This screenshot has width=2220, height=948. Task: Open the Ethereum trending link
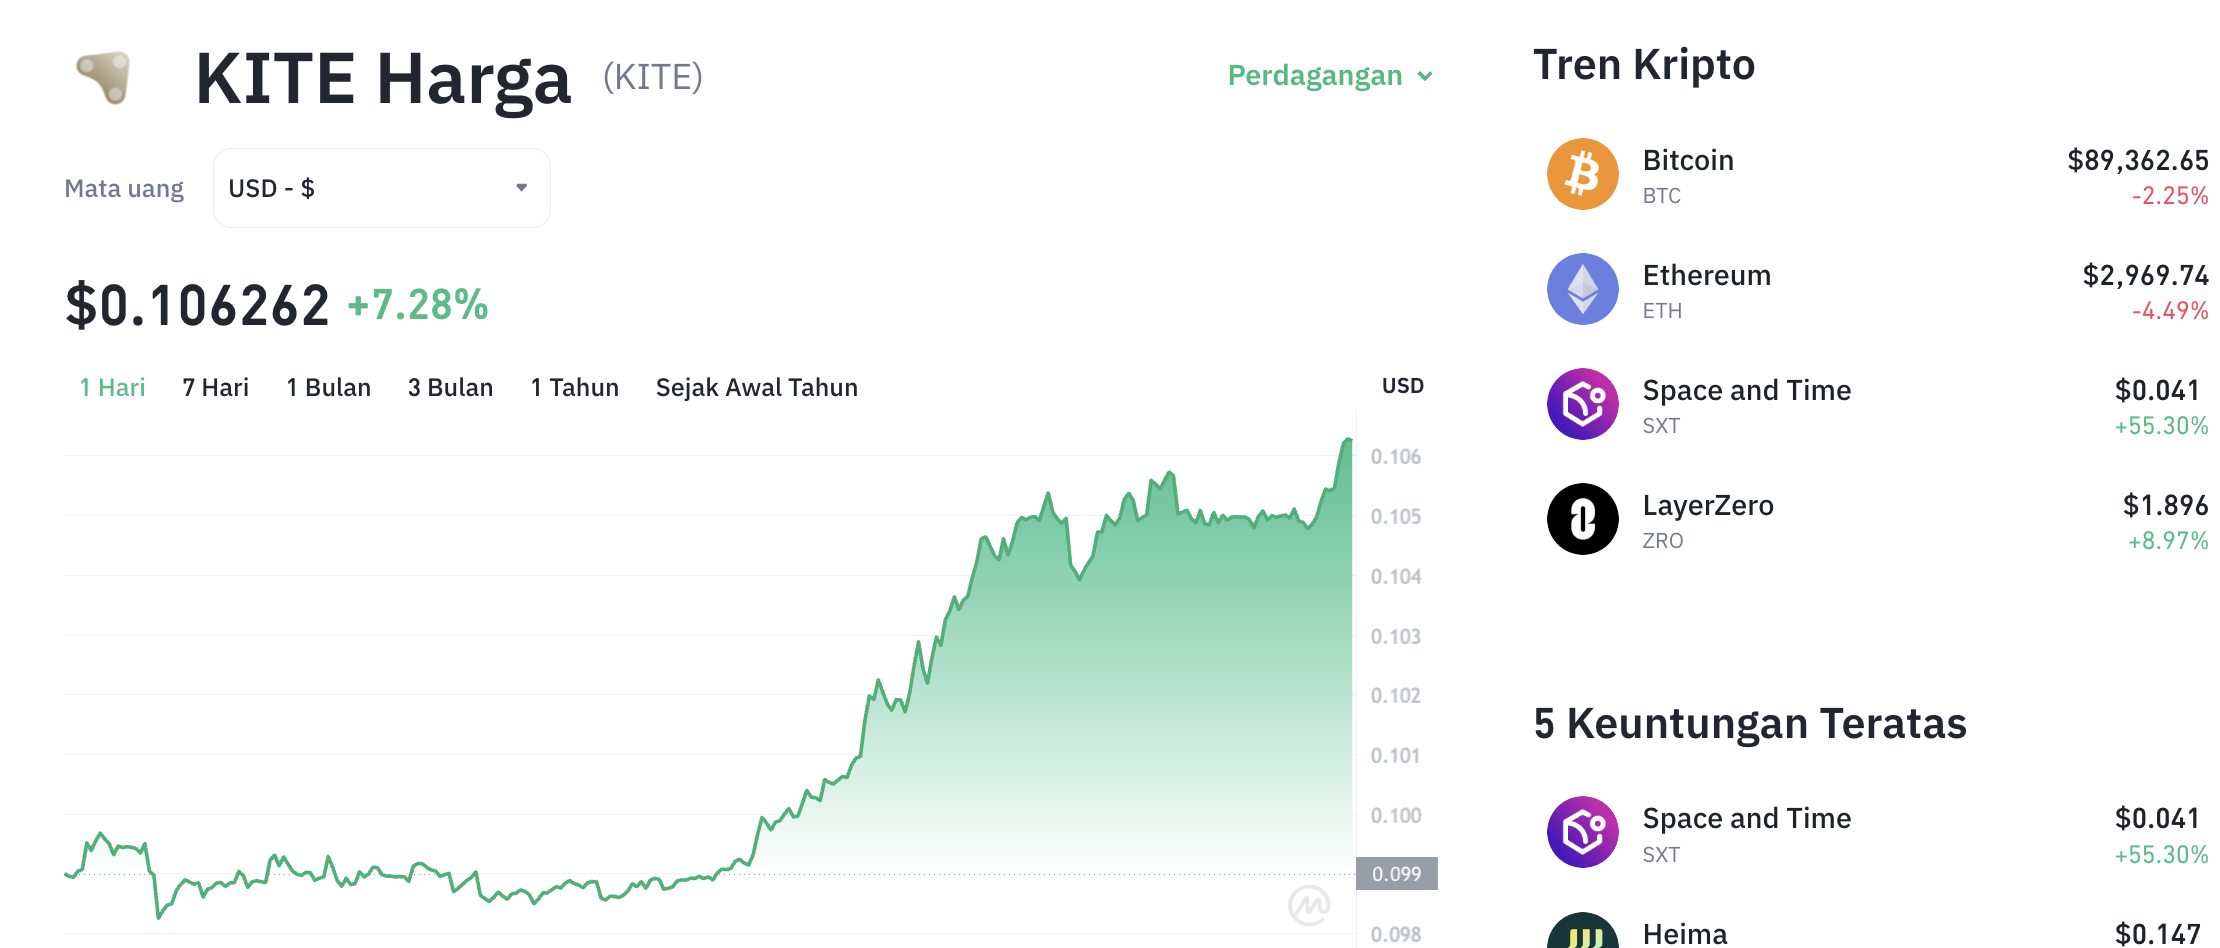point(1706,276)
